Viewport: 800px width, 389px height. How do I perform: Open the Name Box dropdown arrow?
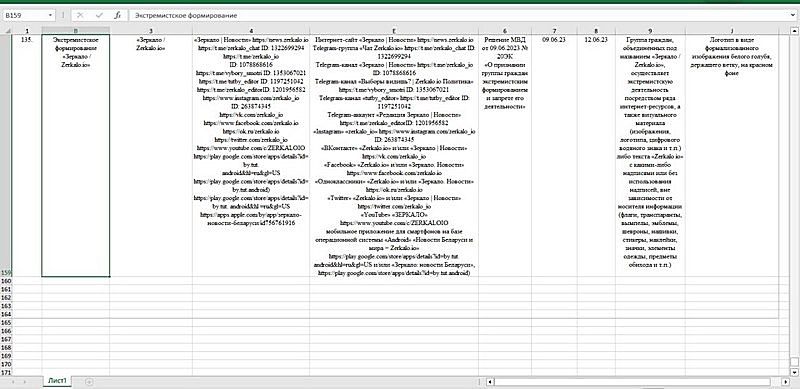tap(50, 15)
